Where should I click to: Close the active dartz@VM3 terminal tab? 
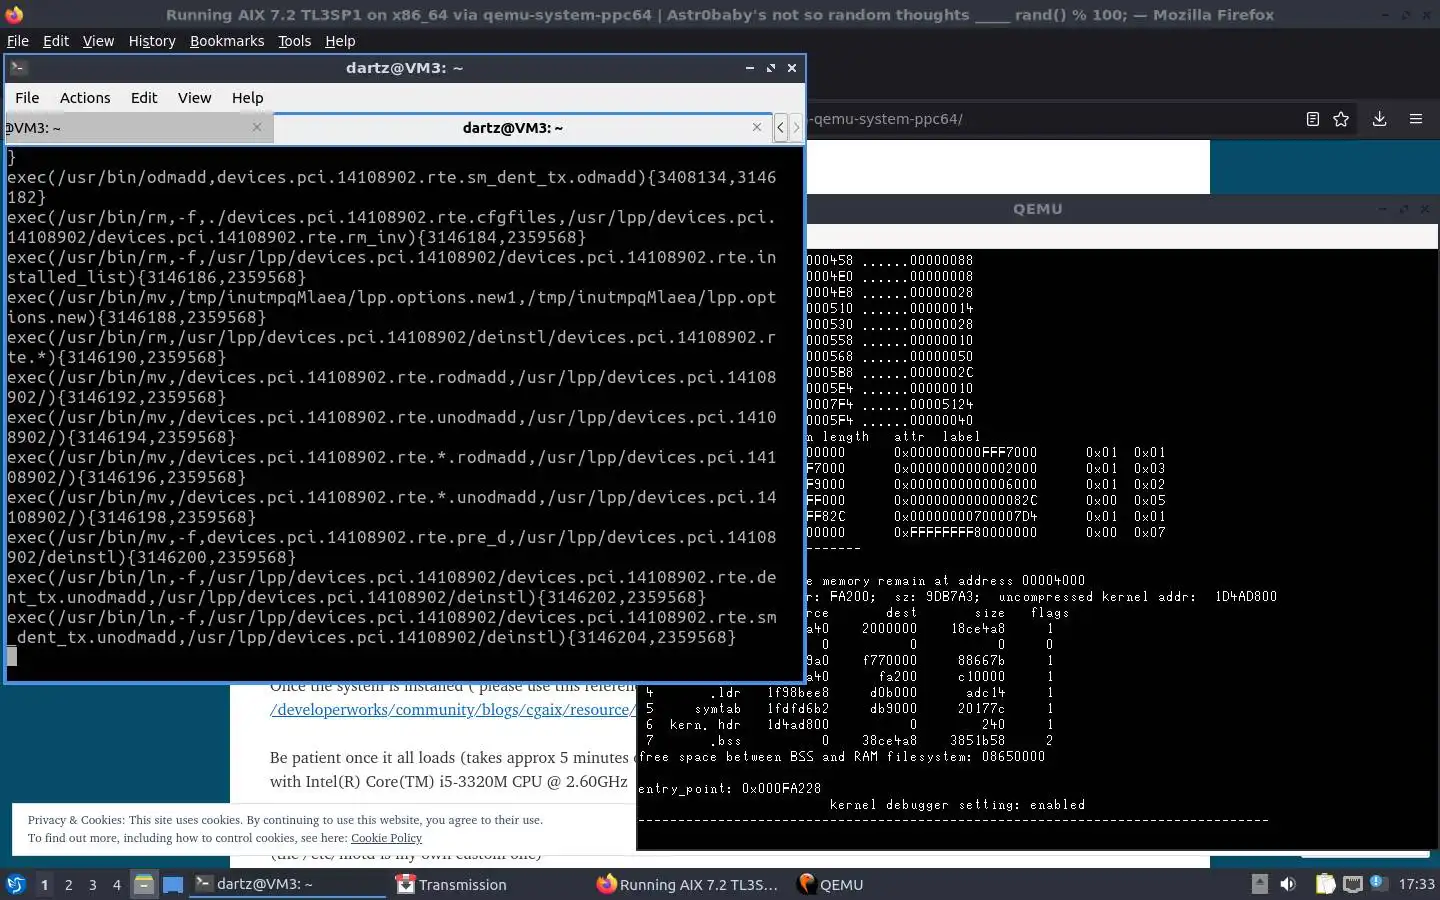click(757, 127)
